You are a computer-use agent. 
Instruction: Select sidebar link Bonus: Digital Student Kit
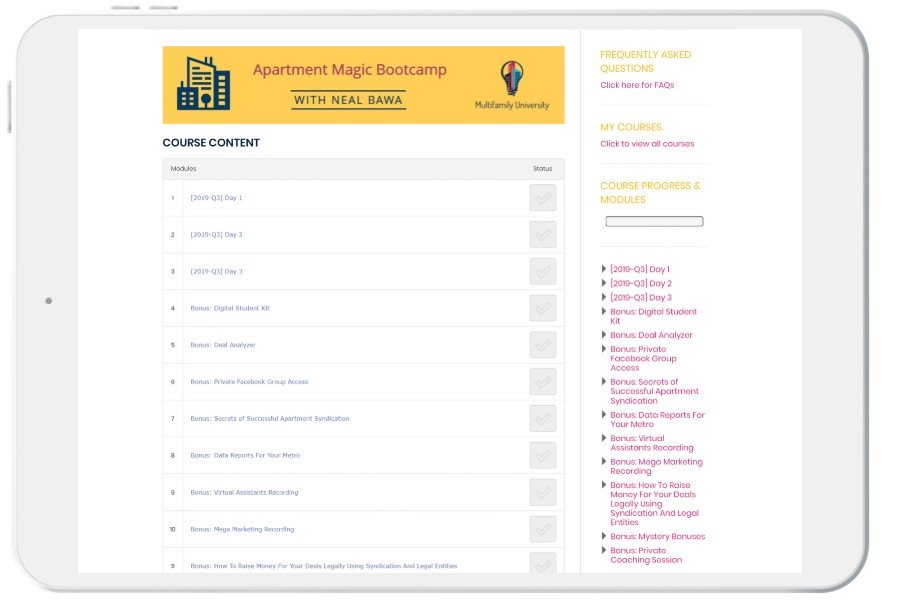pyautogui.click(x=653, y=316)
